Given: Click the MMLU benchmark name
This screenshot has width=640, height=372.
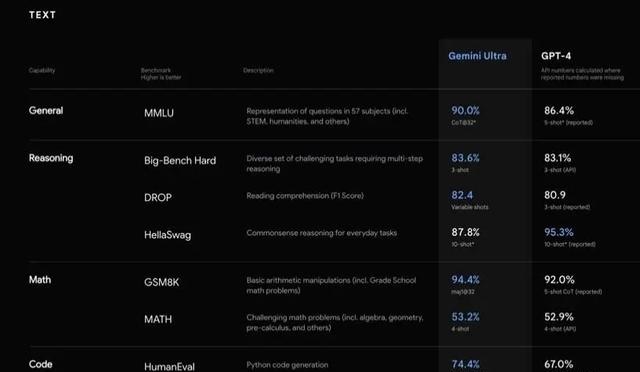Looking at the screenshot, I should (159, 113).
